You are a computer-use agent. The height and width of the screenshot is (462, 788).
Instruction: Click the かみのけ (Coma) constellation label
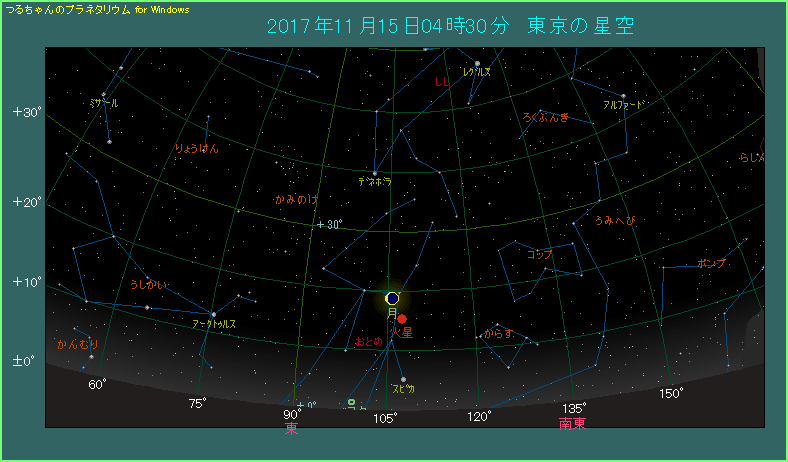point(296,200)
